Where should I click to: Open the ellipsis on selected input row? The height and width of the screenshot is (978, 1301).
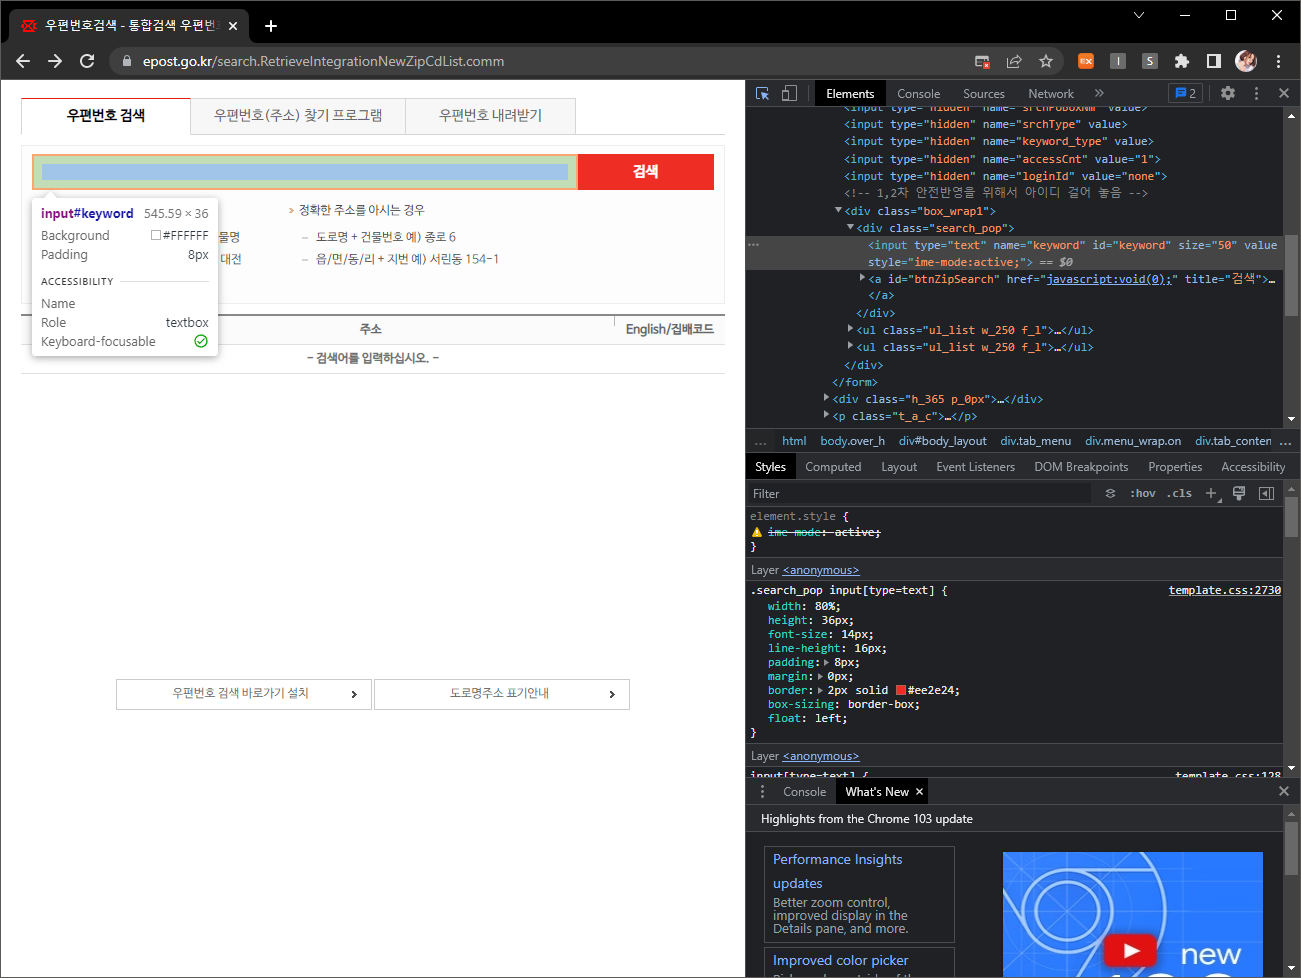(754, 245)
